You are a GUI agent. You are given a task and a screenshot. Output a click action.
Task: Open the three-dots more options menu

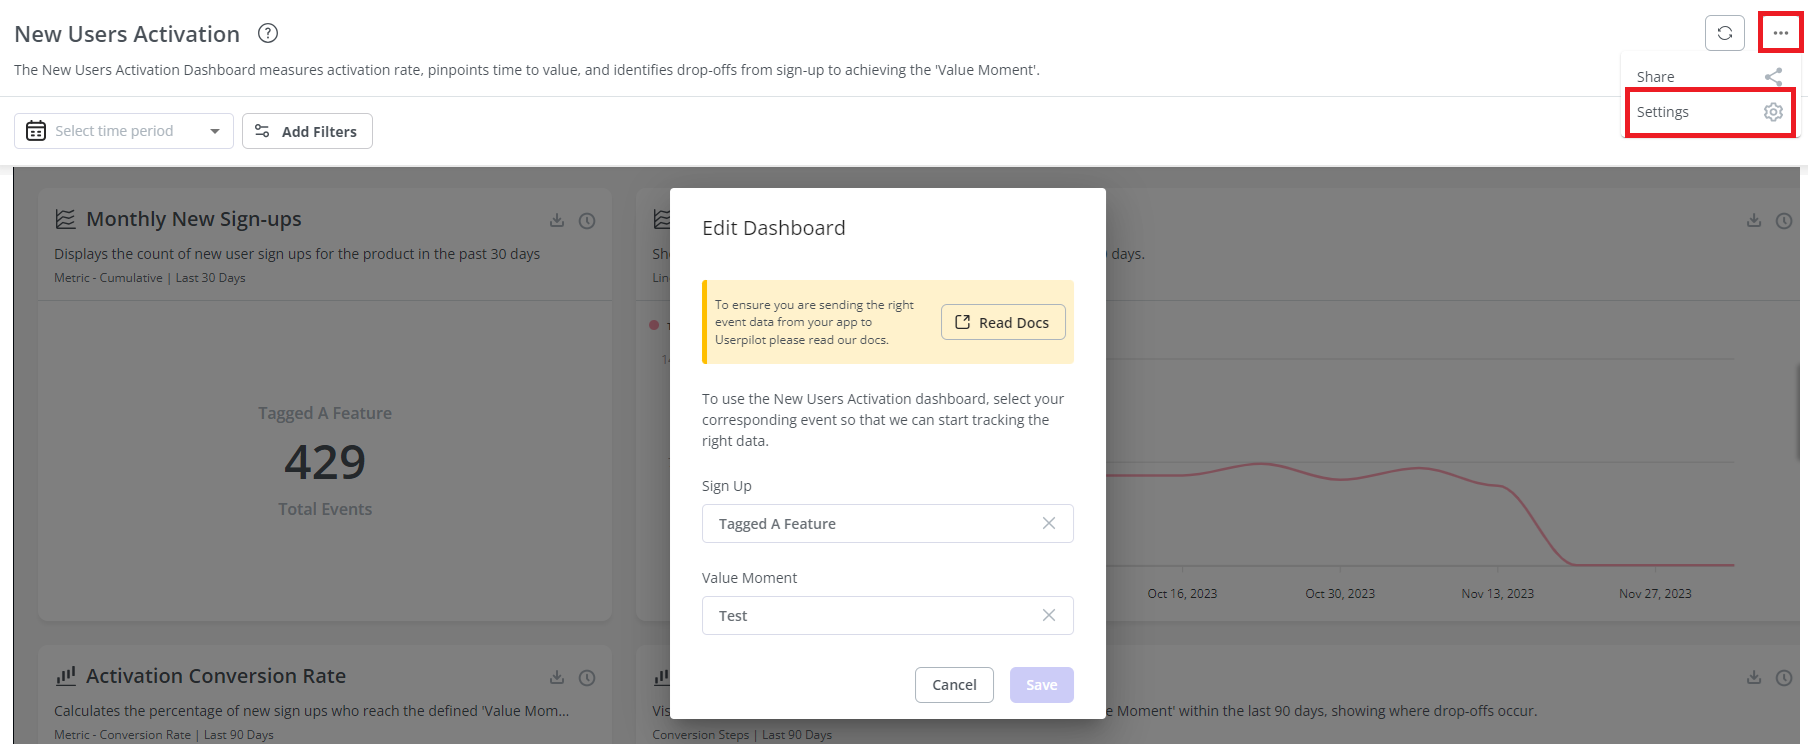1781,33
